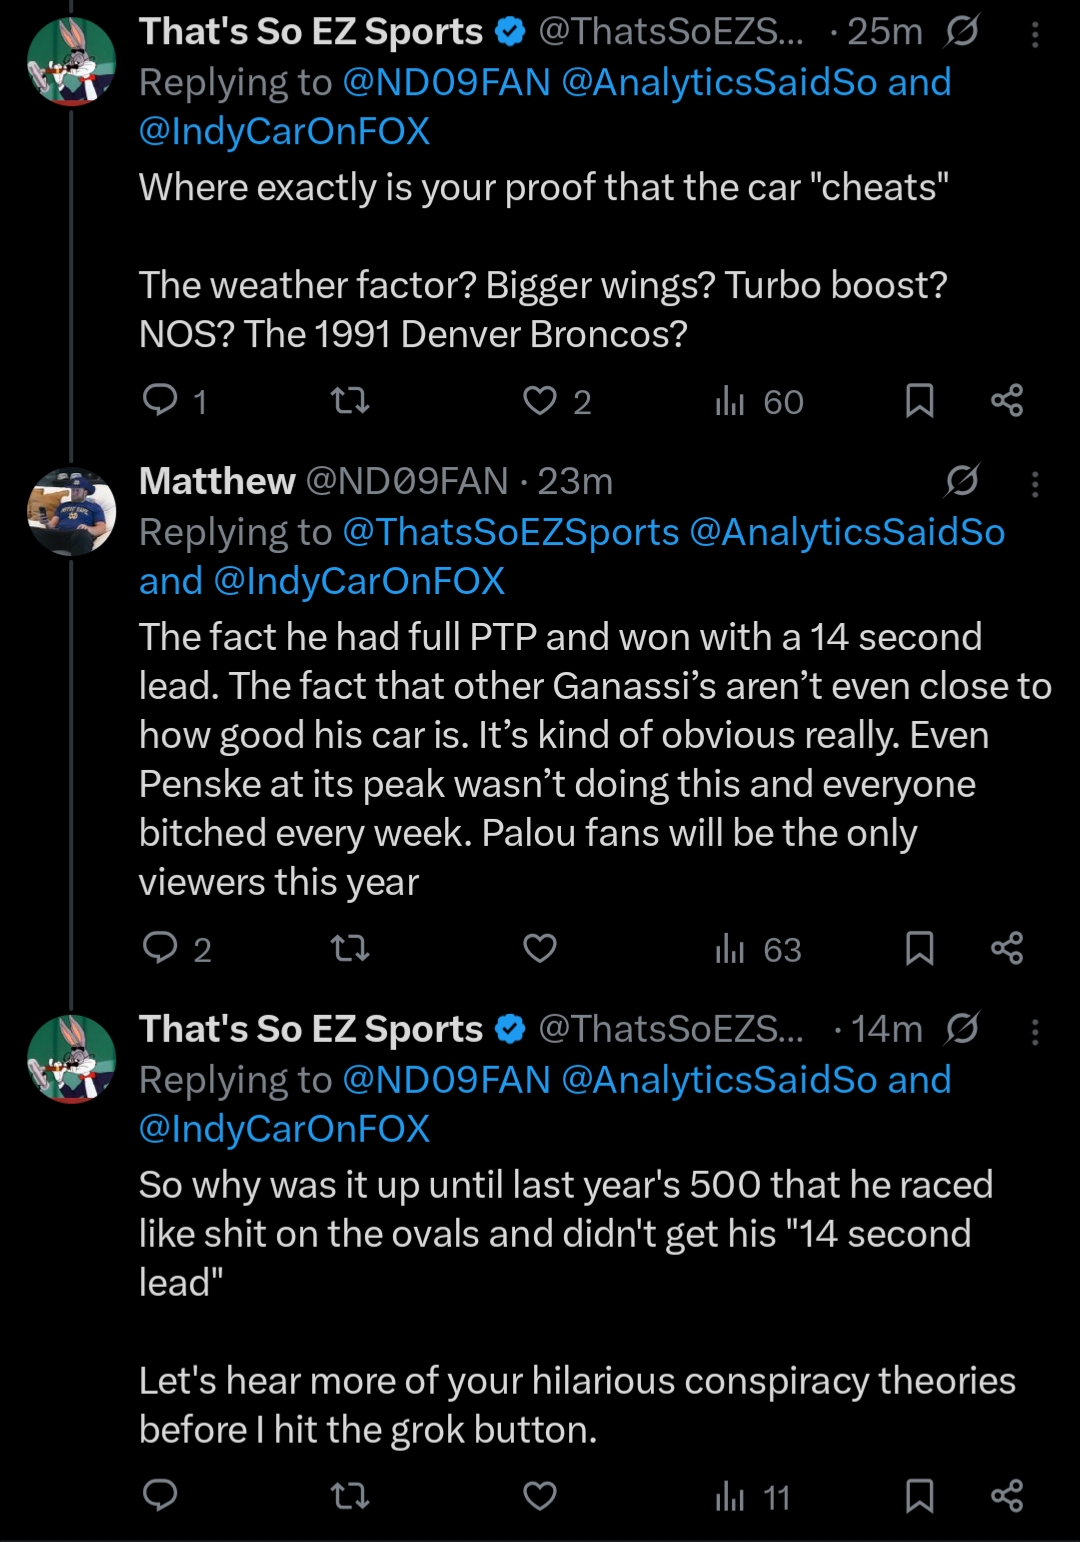Reply to Matthew's 14 second lead tweet

(160, 948)
